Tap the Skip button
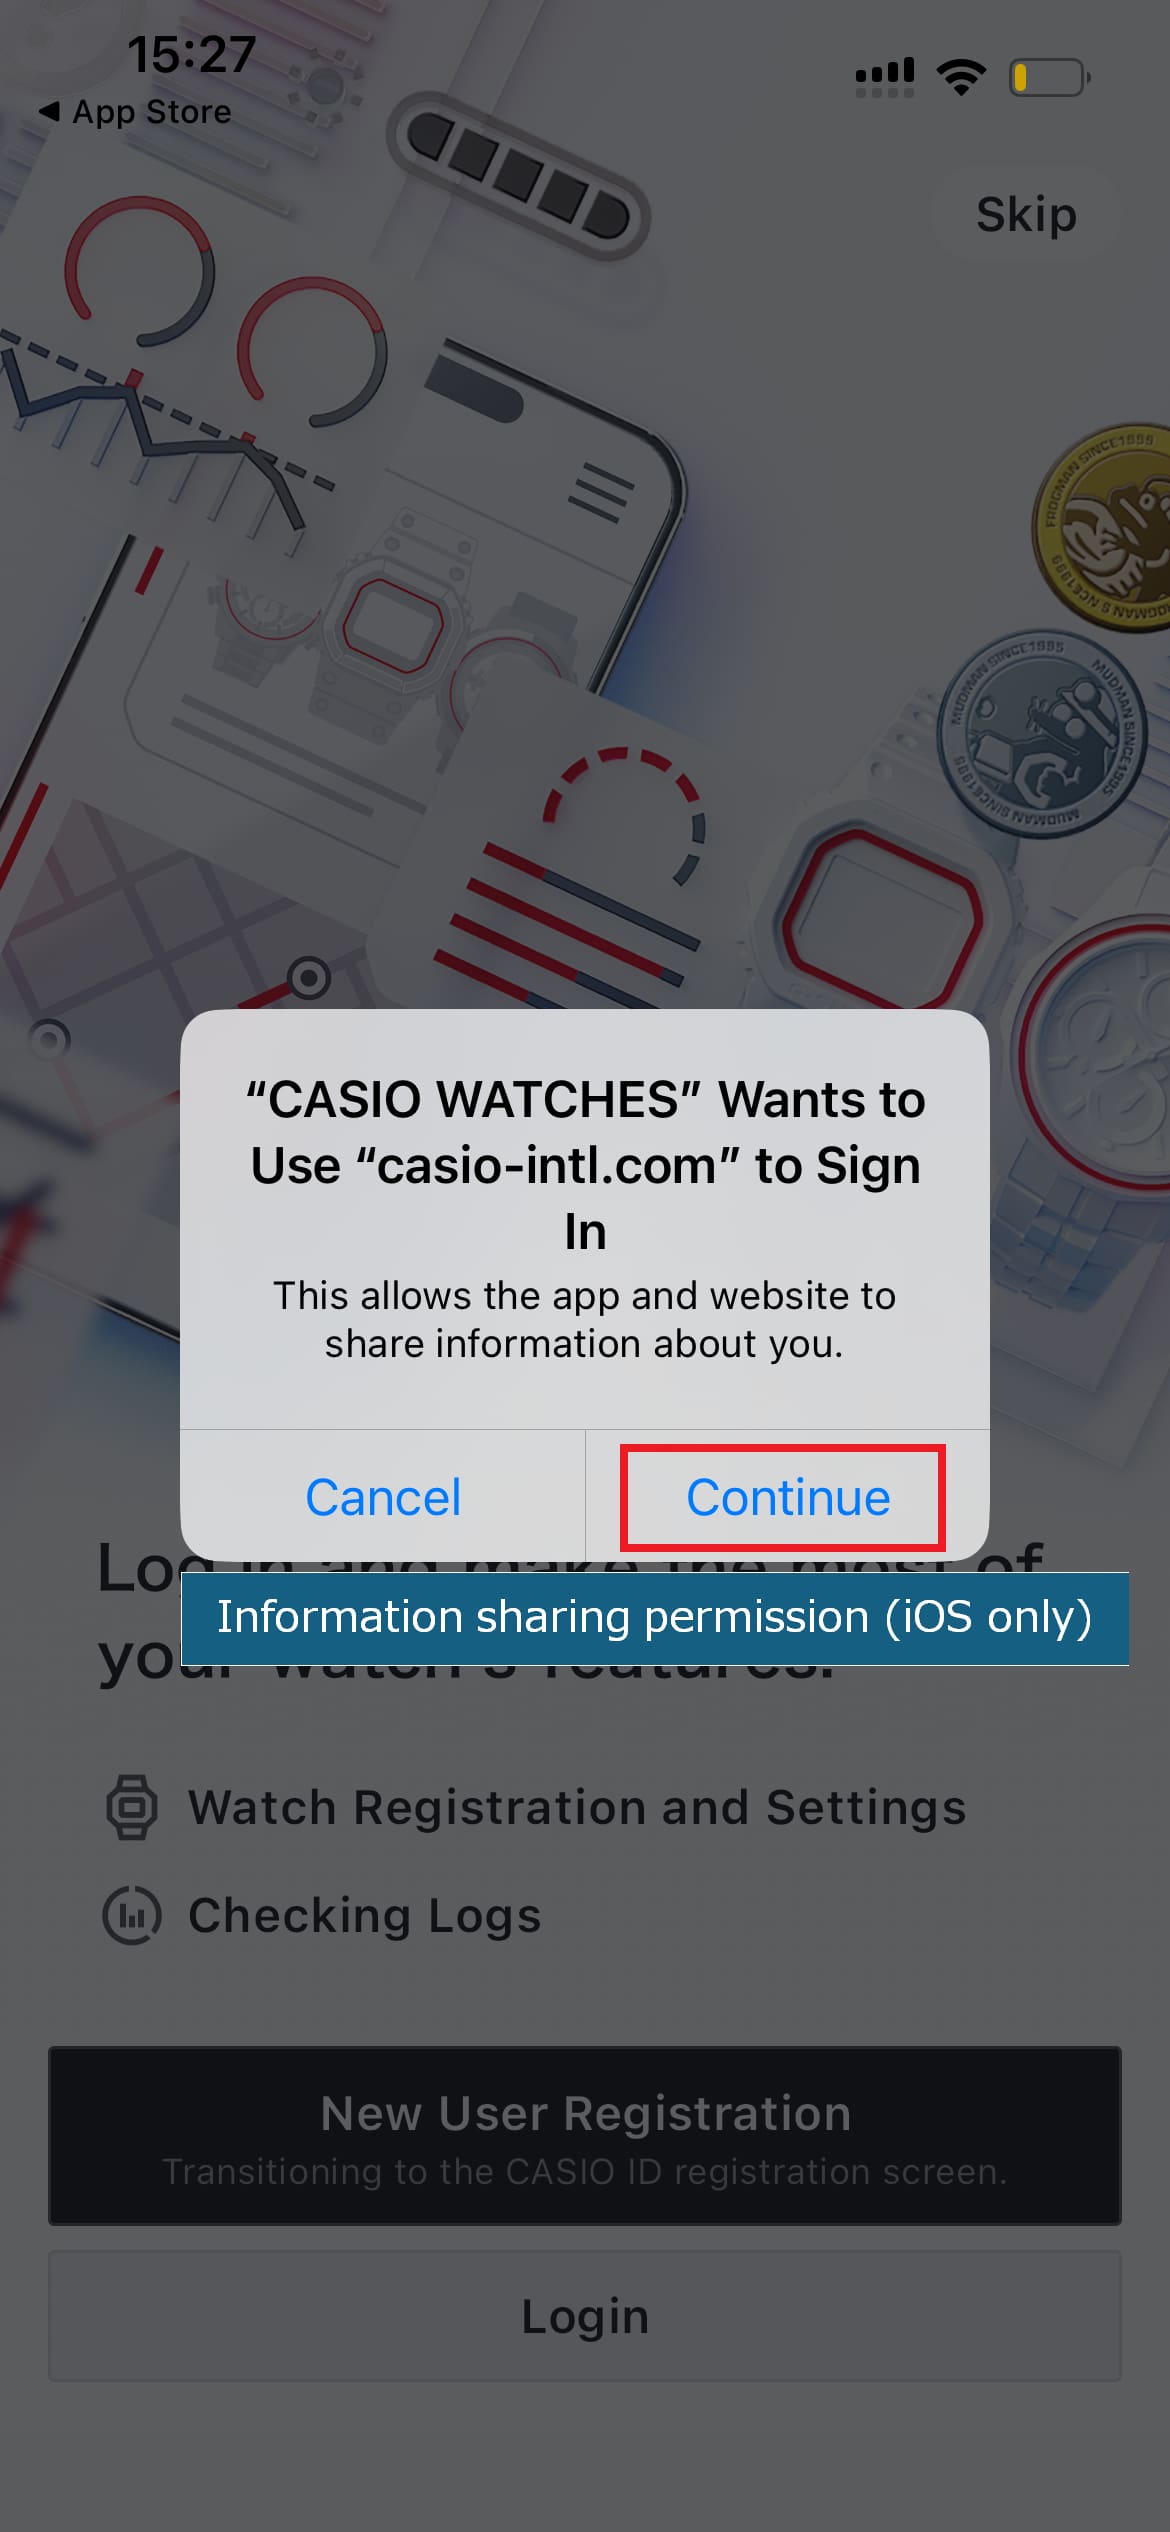1170x2532 pixels. tap(1026, 214)
